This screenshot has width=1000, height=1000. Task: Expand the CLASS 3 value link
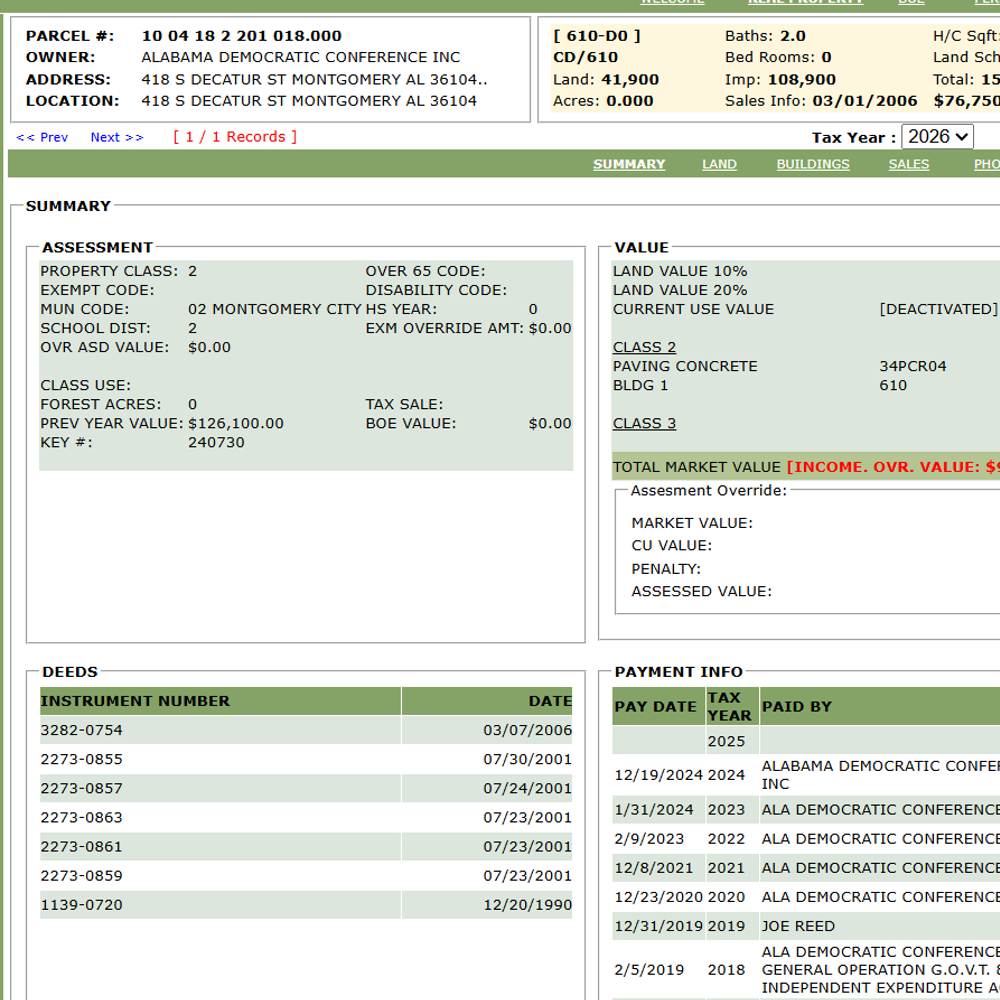coord(644,423)
